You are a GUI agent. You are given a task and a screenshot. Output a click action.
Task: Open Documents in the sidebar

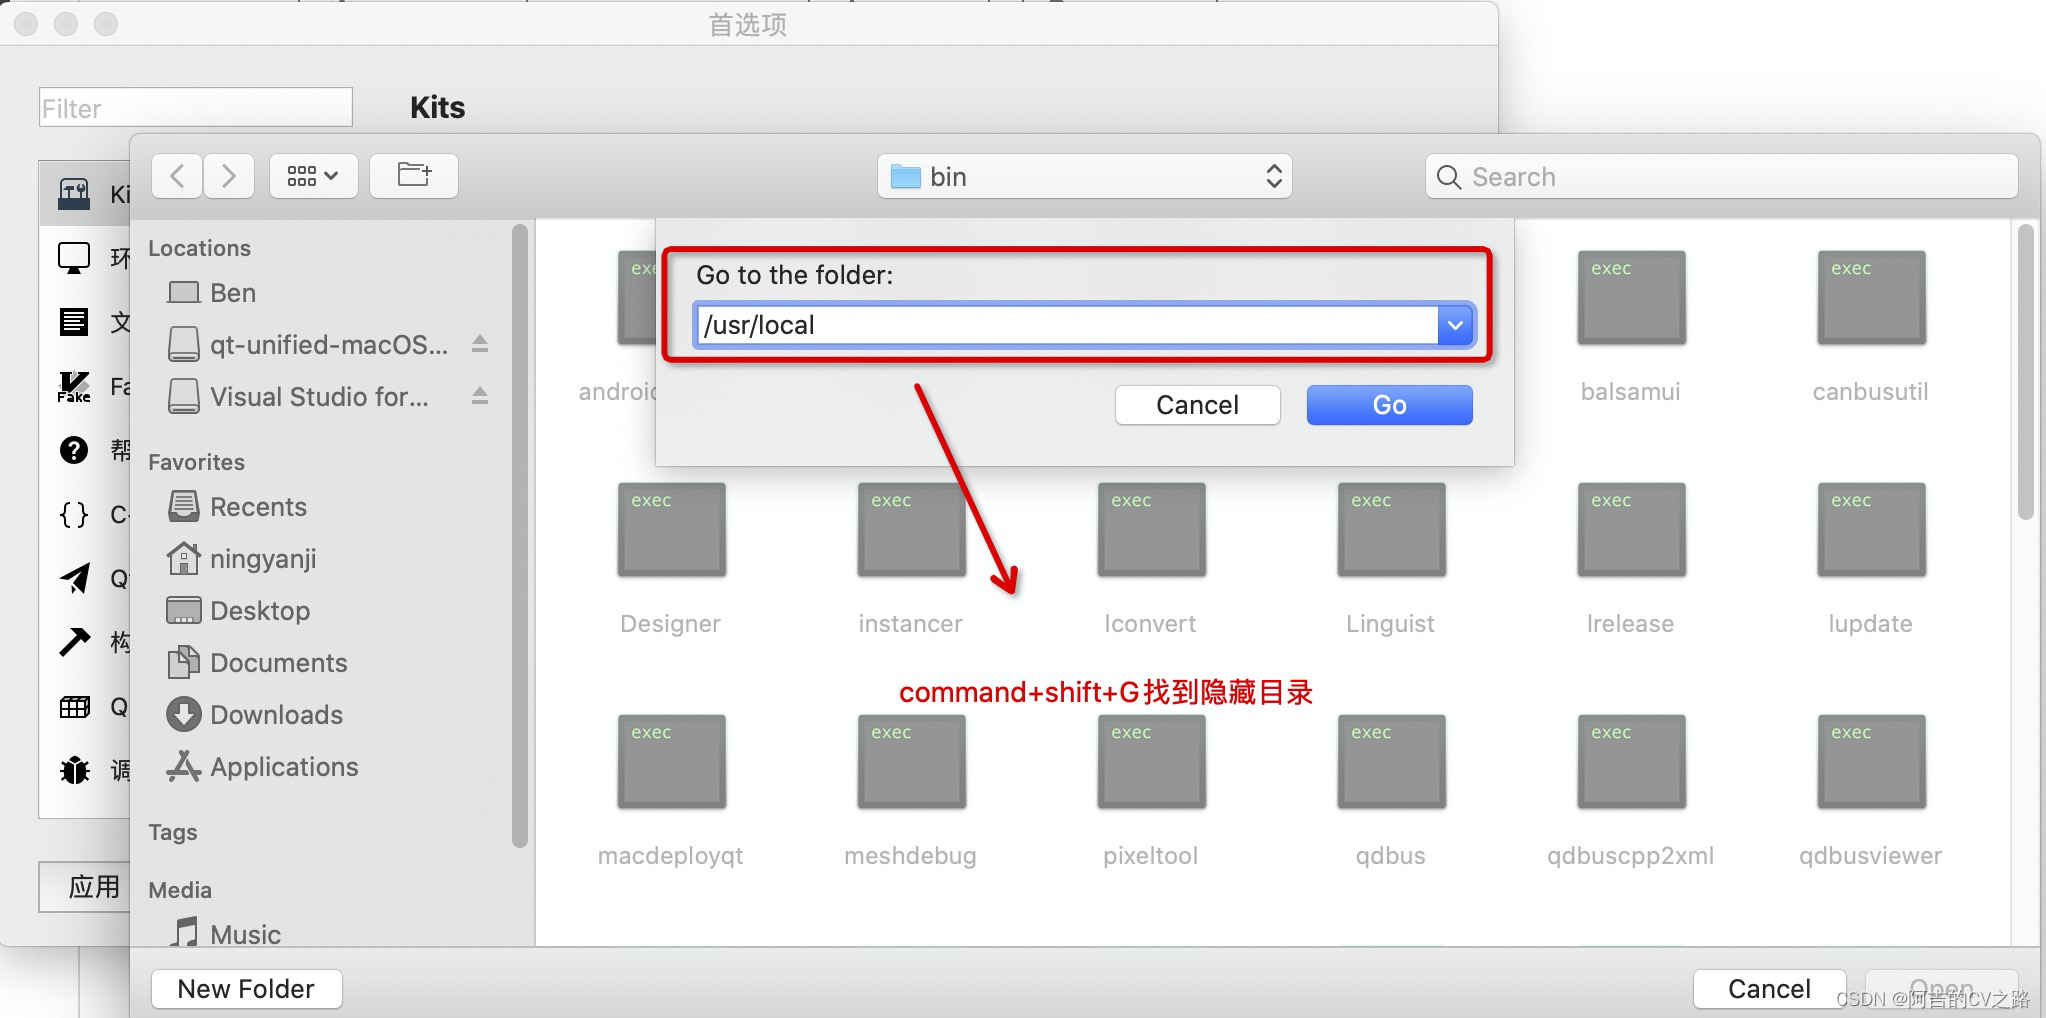(257, 663)
